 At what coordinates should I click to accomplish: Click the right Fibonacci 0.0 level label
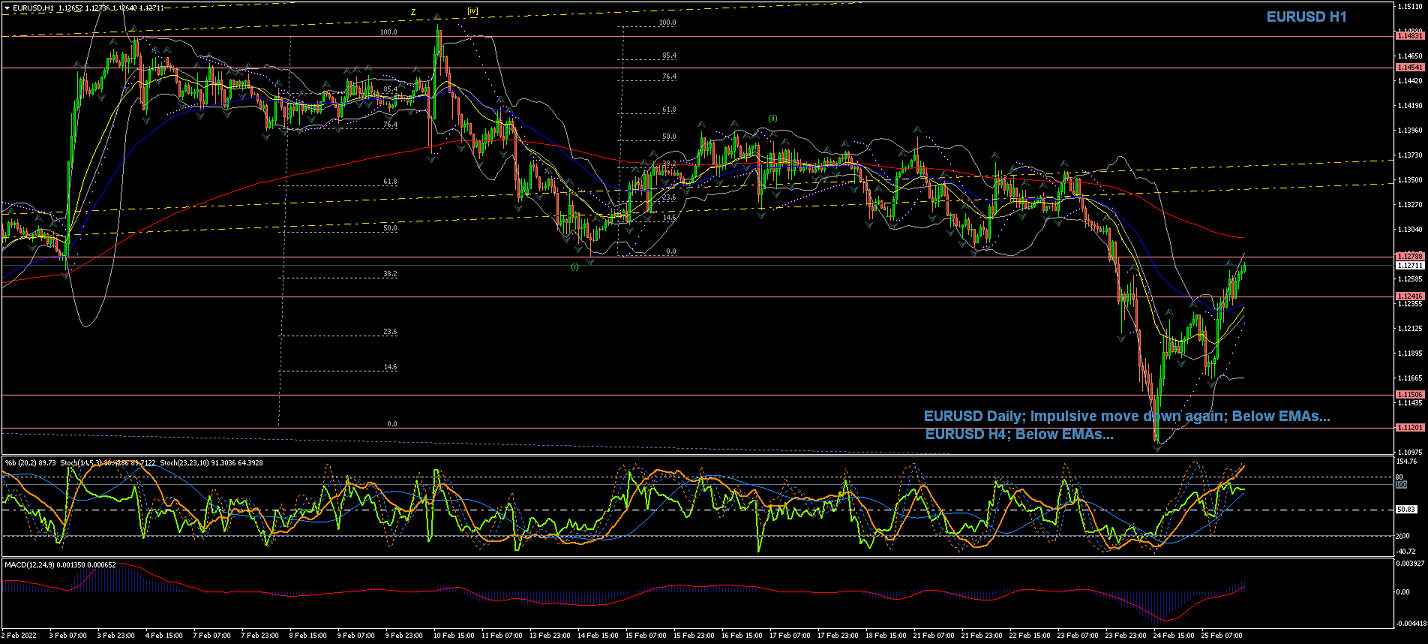[672, 252]
